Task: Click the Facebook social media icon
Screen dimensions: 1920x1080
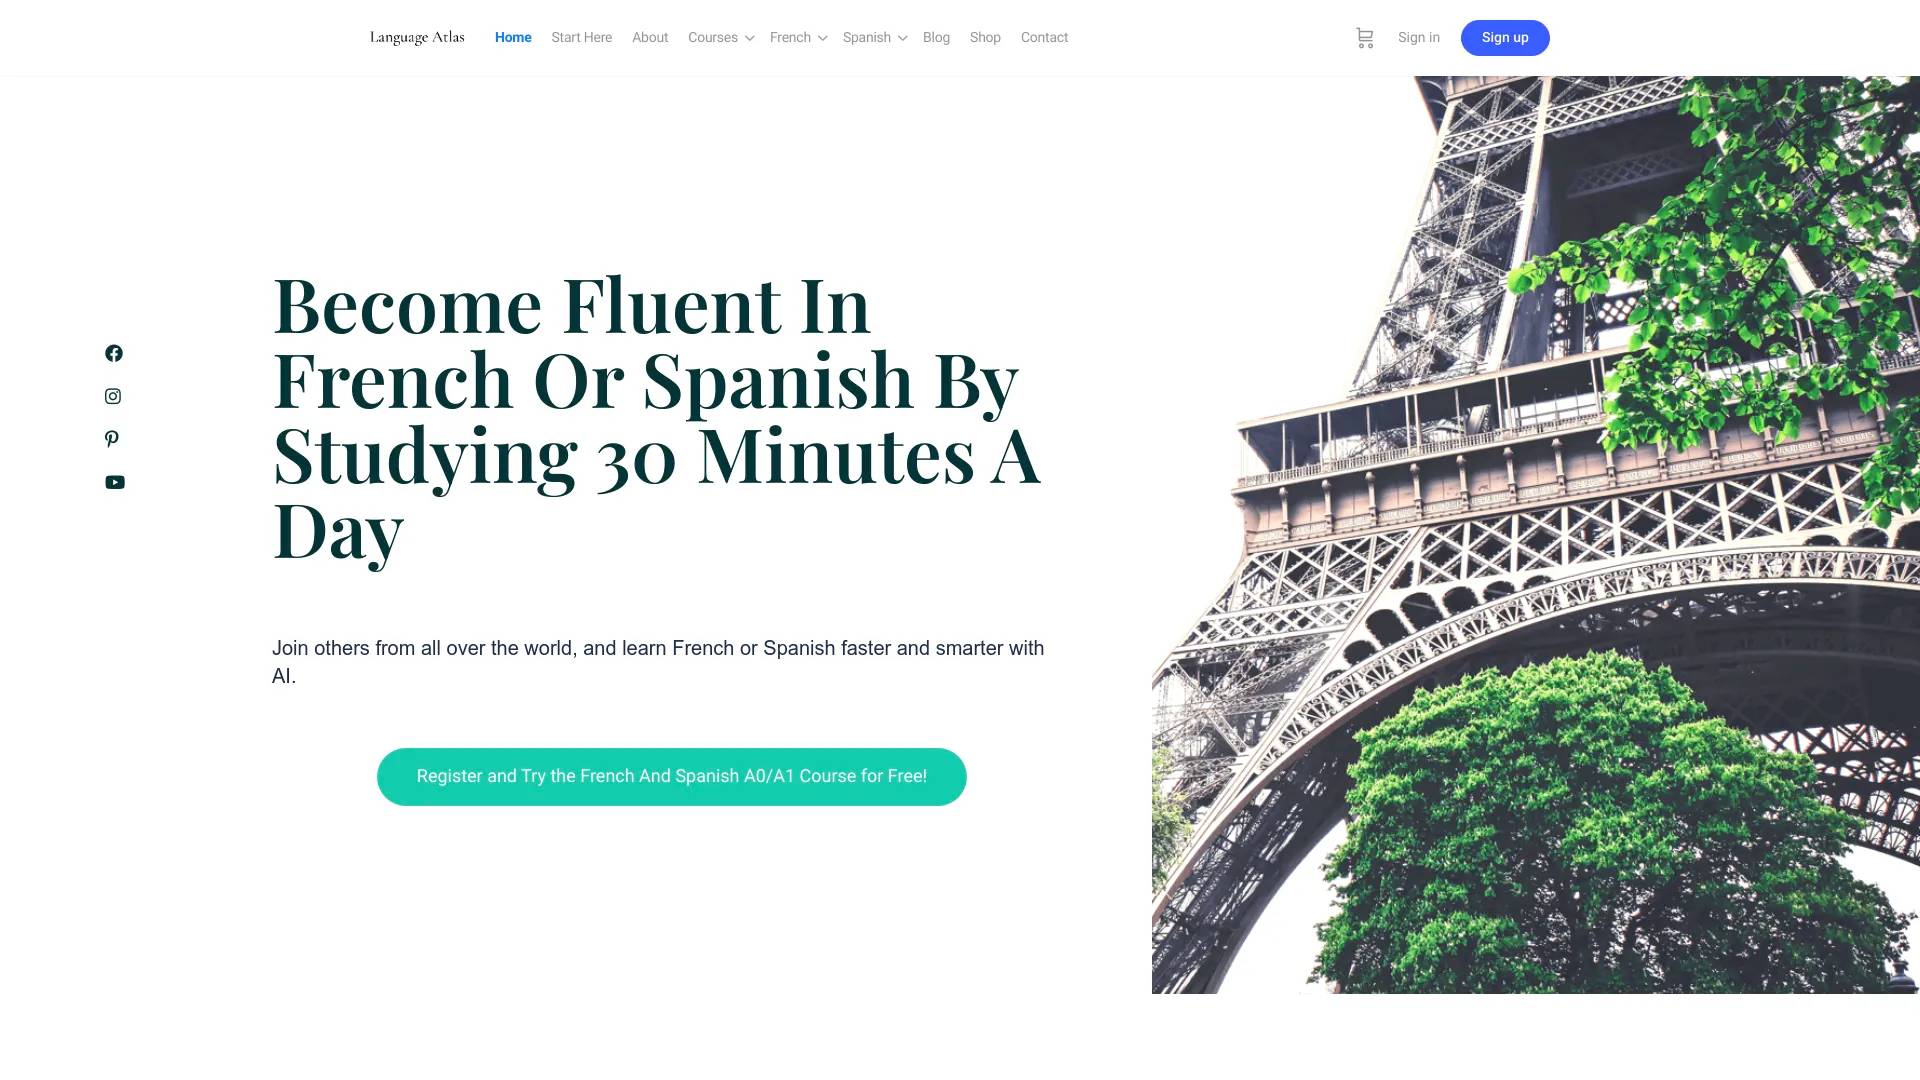Action: pyautogui.click(x=113, y=353)
